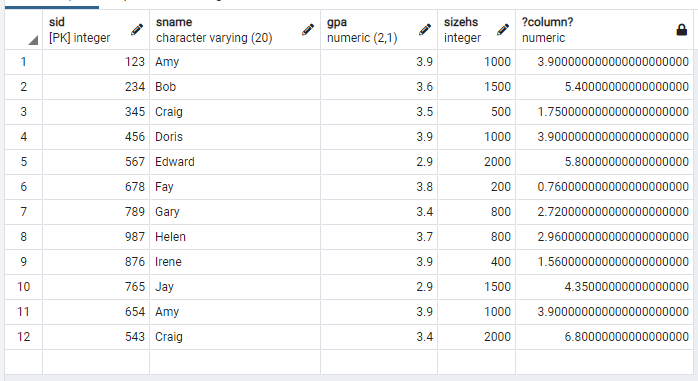The height and width of the screenshot is (381, 698).
Task: Click sid cell 123
Action: (96, 62)
